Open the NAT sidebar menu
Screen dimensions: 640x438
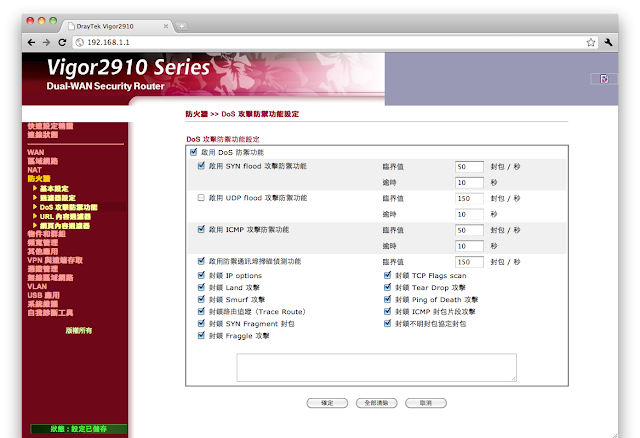tap(35, 170)
